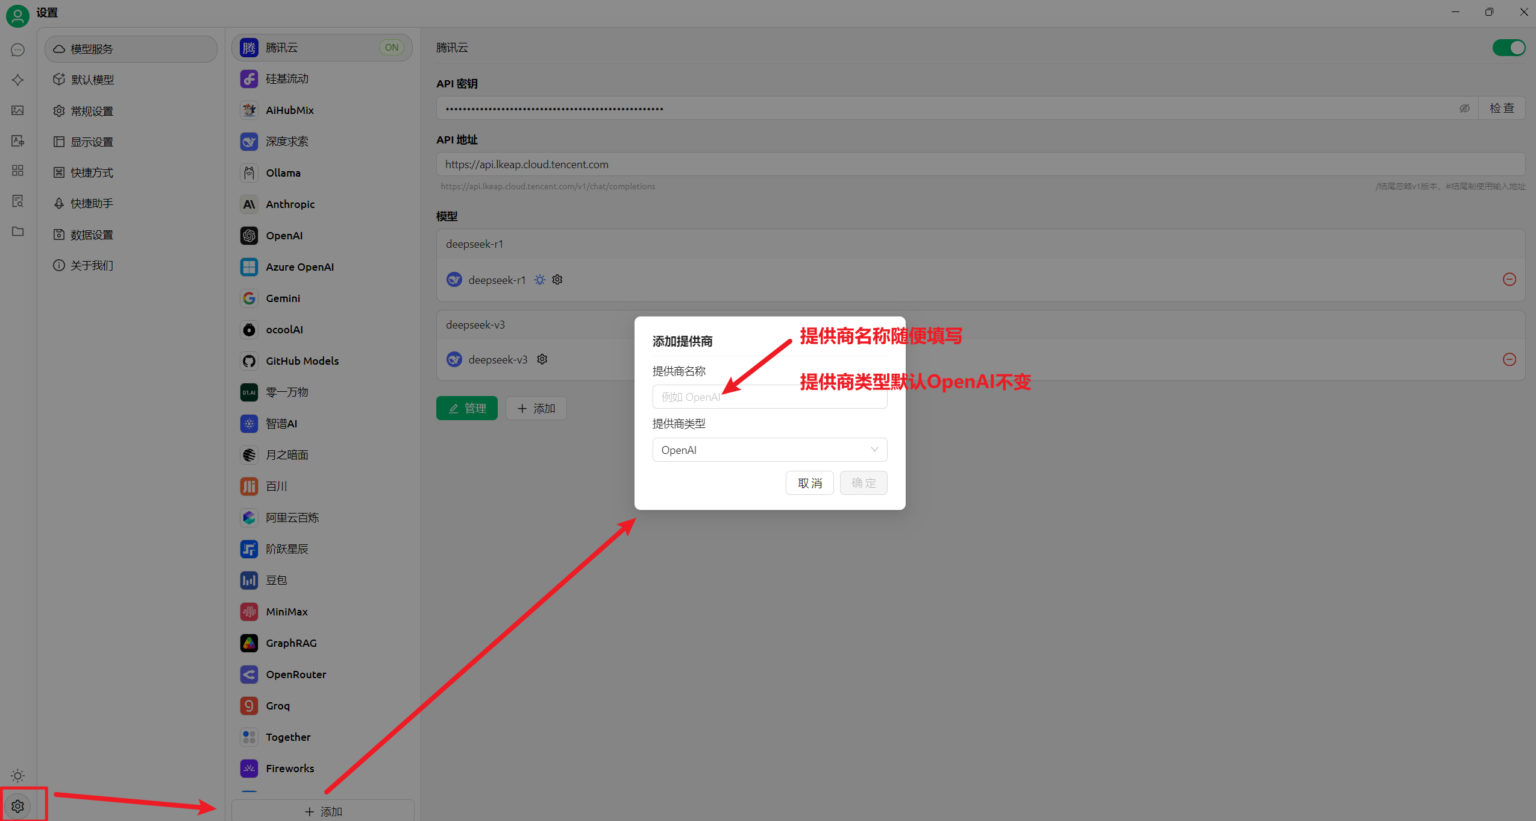The image size is (1536, 821).
Task: Open the files folder sidebar icon
Action: tap(17, 231)
